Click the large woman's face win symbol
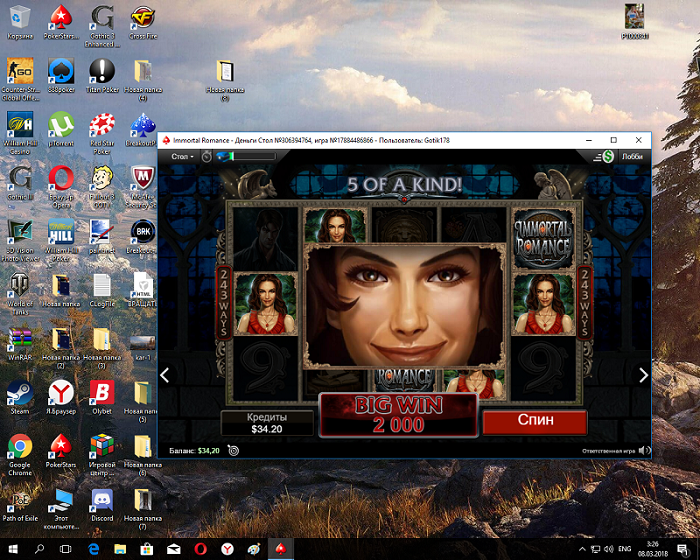The image size is (700, 560). click(404, 306)
